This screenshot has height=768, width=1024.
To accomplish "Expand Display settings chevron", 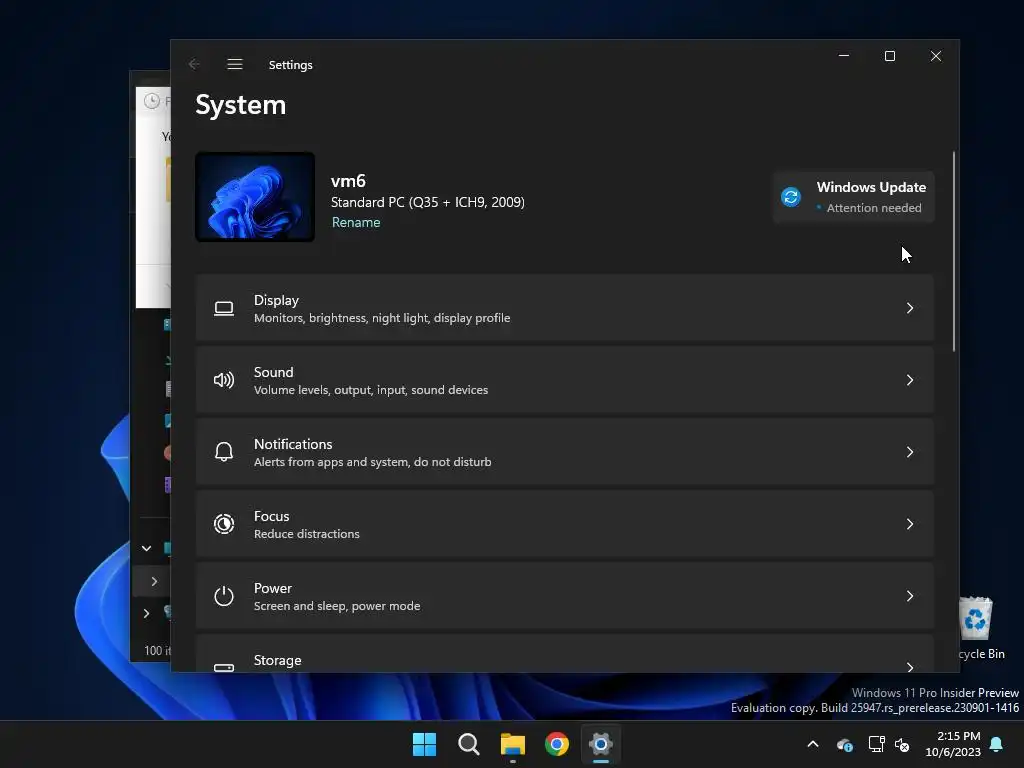I will tap(910, 308).
